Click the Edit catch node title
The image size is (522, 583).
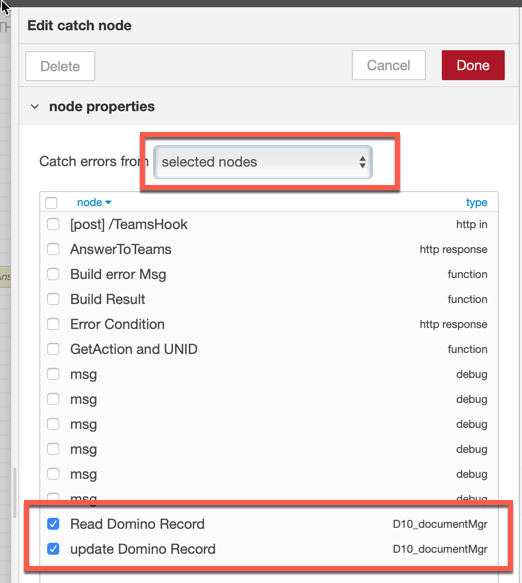click(80, 25)
